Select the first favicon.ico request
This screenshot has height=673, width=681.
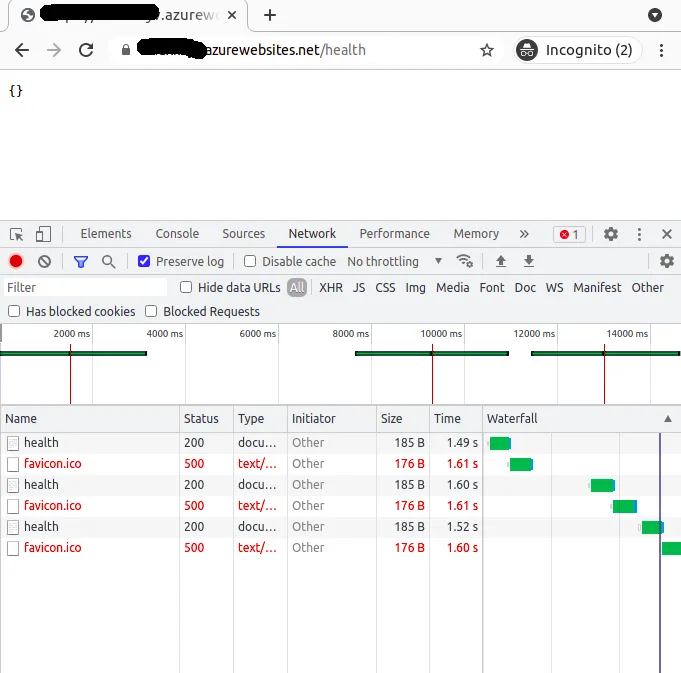coord(53,464)
